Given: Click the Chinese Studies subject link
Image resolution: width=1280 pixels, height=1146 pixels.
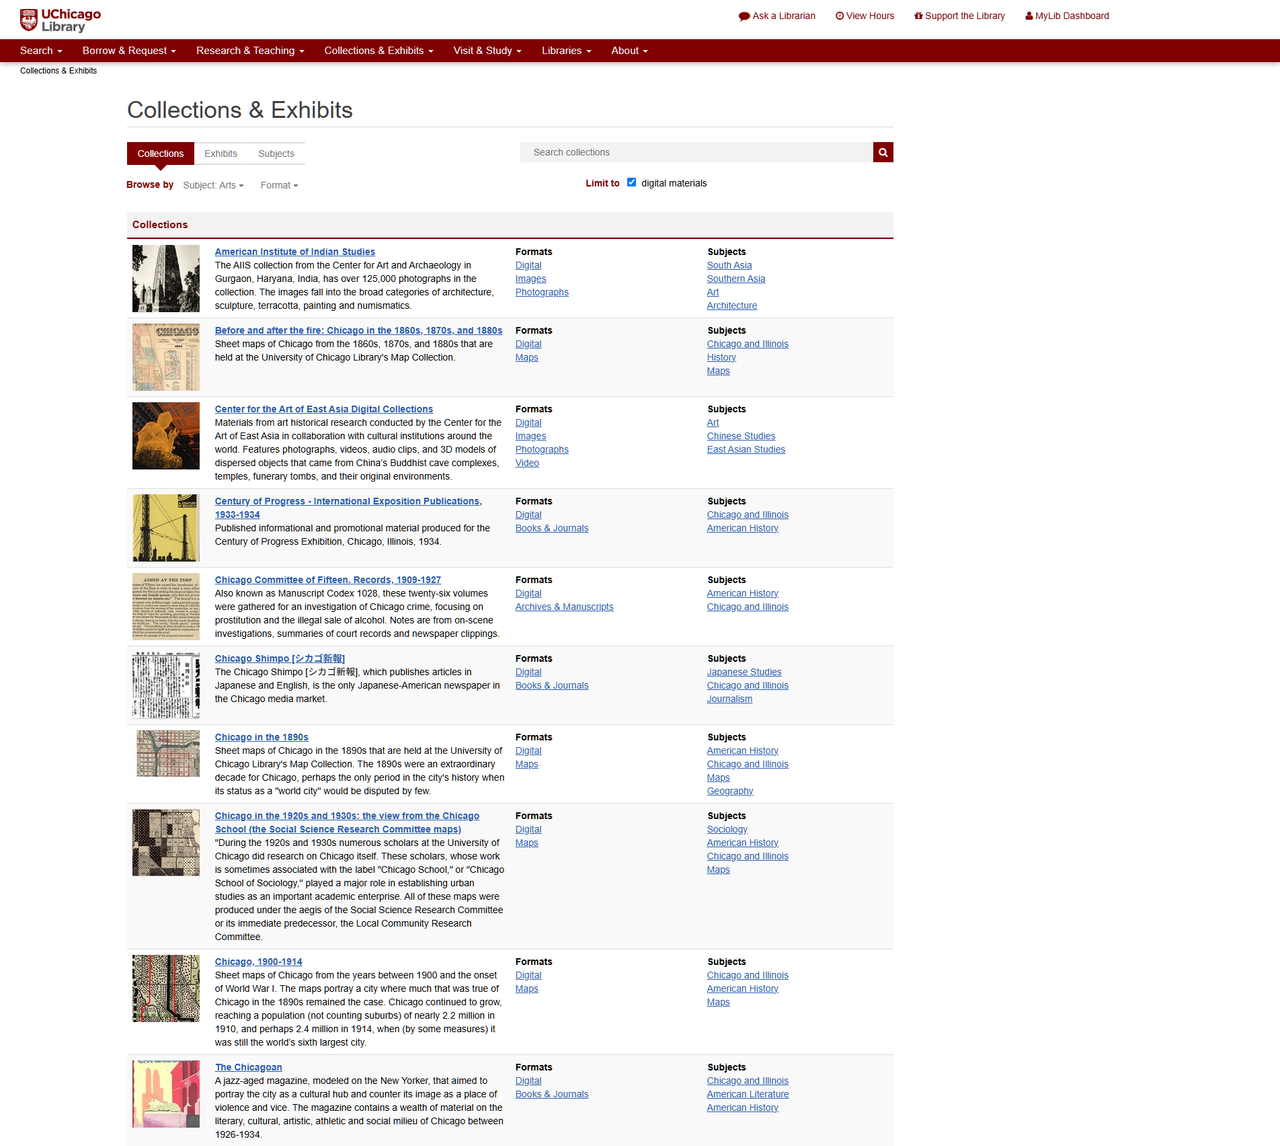Looking at the screenshot, I should pos(741,436).
